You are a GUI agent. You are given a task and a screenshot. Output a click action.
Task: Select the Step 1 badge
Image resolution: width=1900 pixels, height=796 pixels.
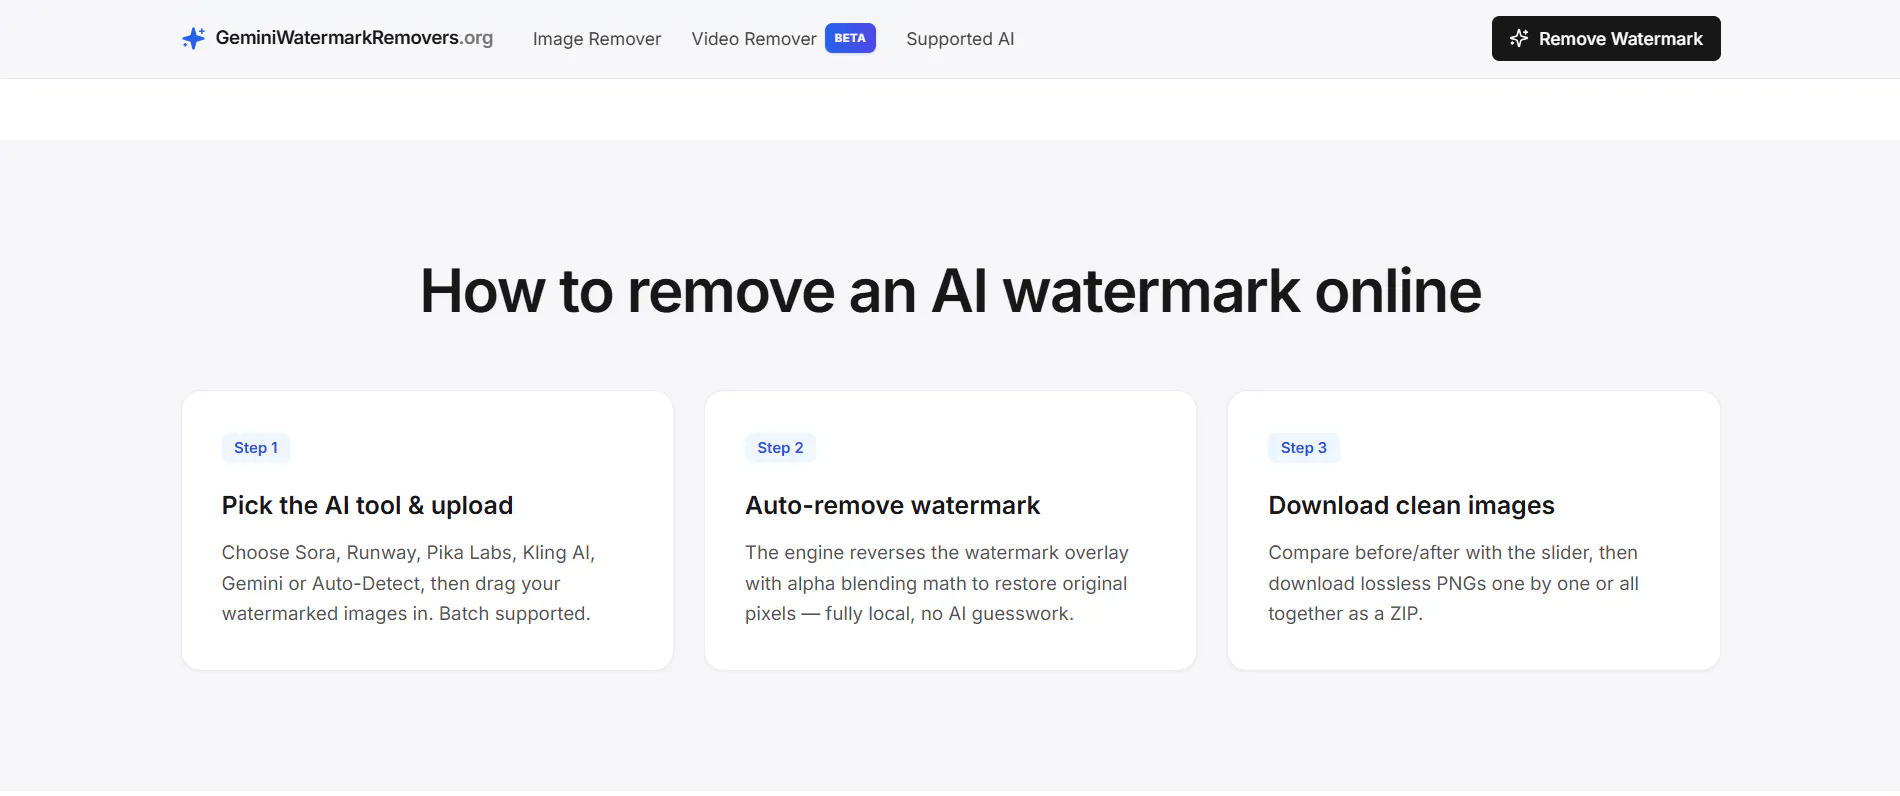[256, 448]
